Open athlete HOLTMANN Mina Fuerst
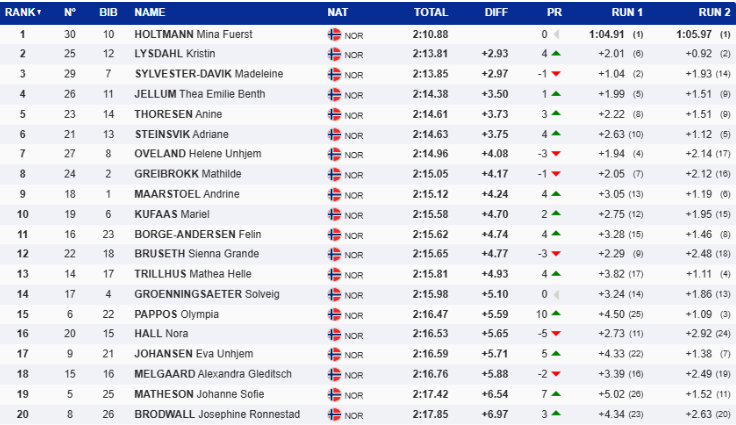 click(193, 34)
